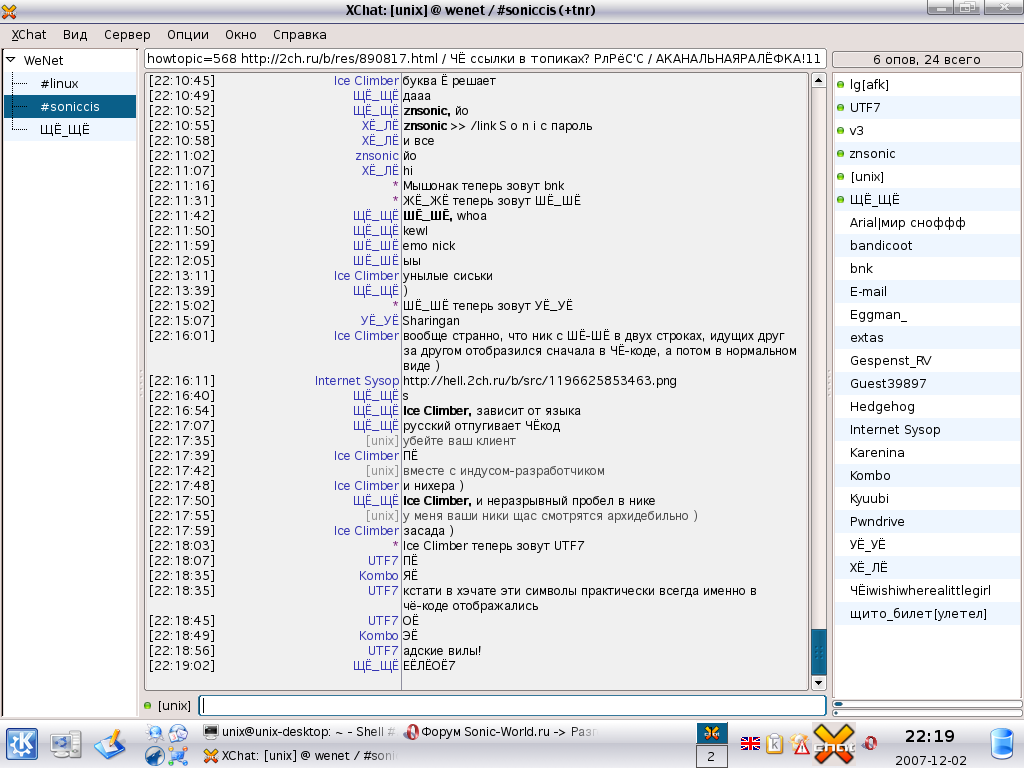Open the hell.2ch.ru png link
The height and width of the screenshot is (768, 1024).
click(x=539, y=381)
